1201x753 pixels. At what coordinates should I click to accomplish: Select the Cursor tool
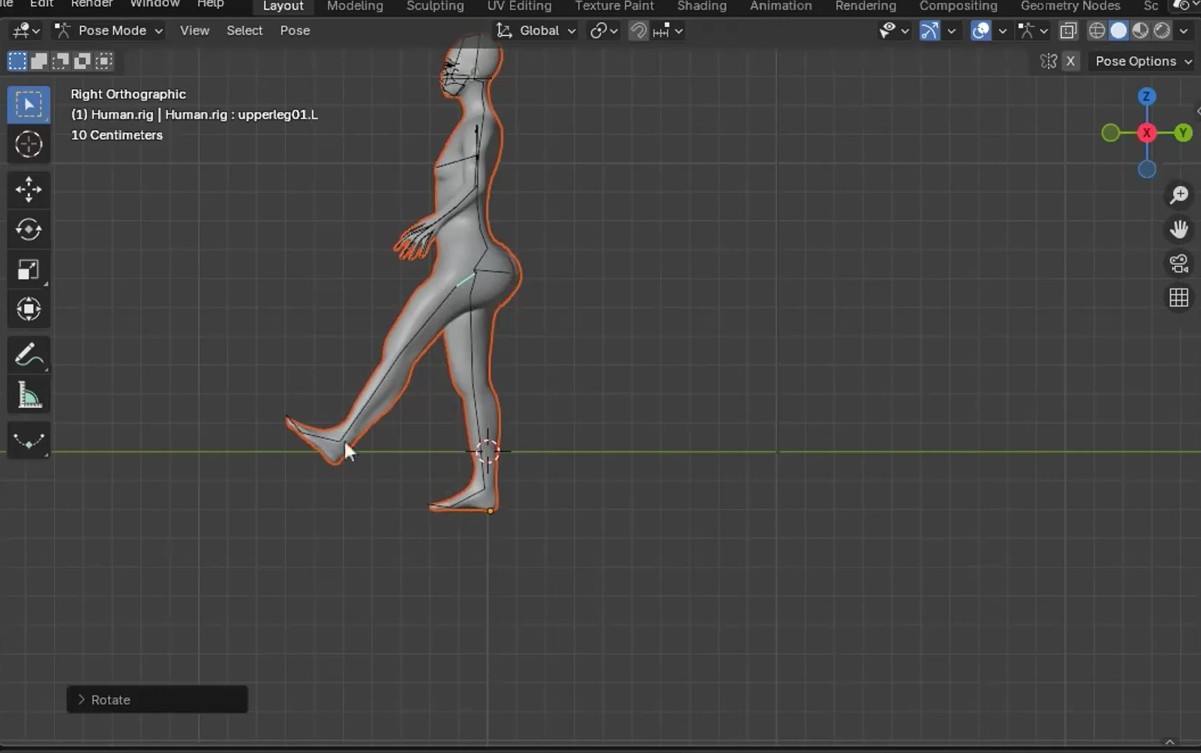click(28, 145)
